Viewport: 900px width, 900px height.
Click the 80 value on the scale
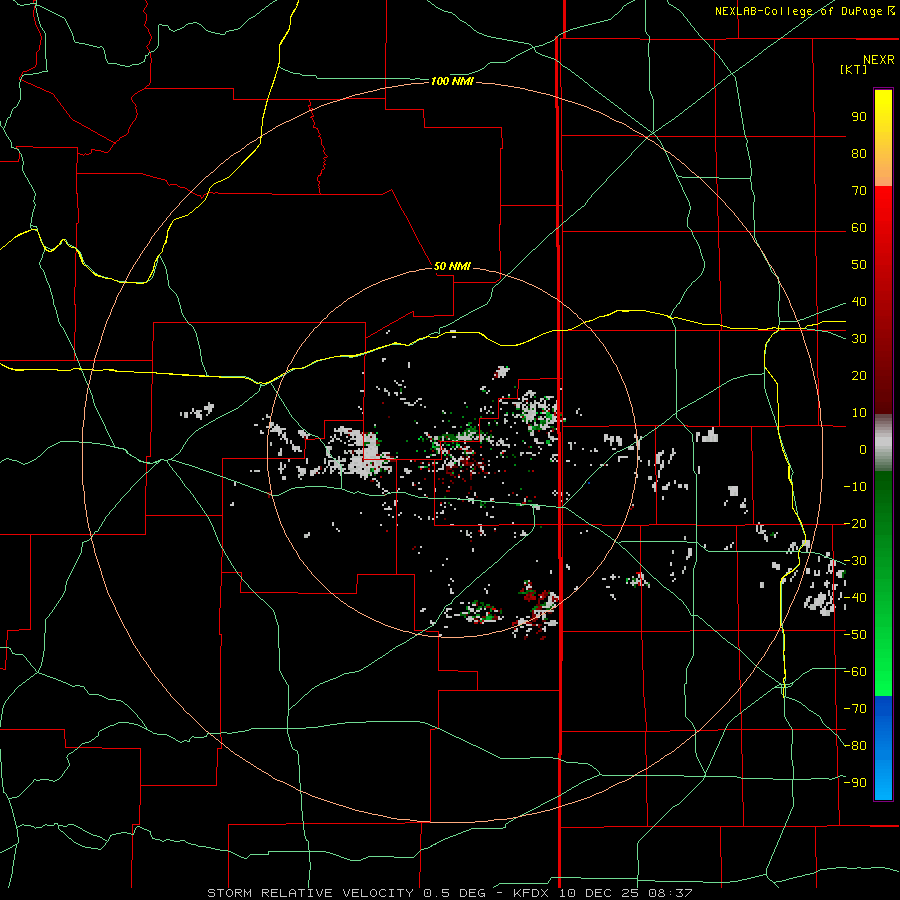click(x=859, y=154)
